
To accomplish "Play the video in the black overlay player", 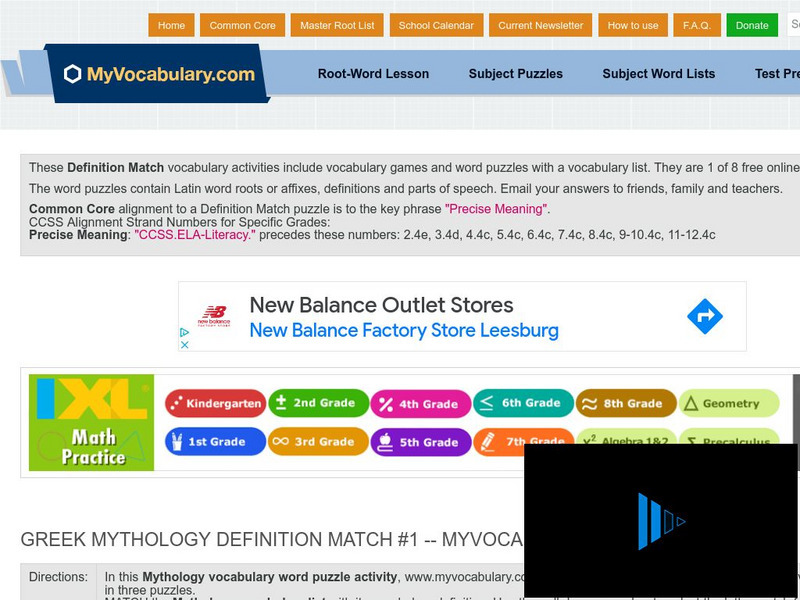I will (661, 521).
